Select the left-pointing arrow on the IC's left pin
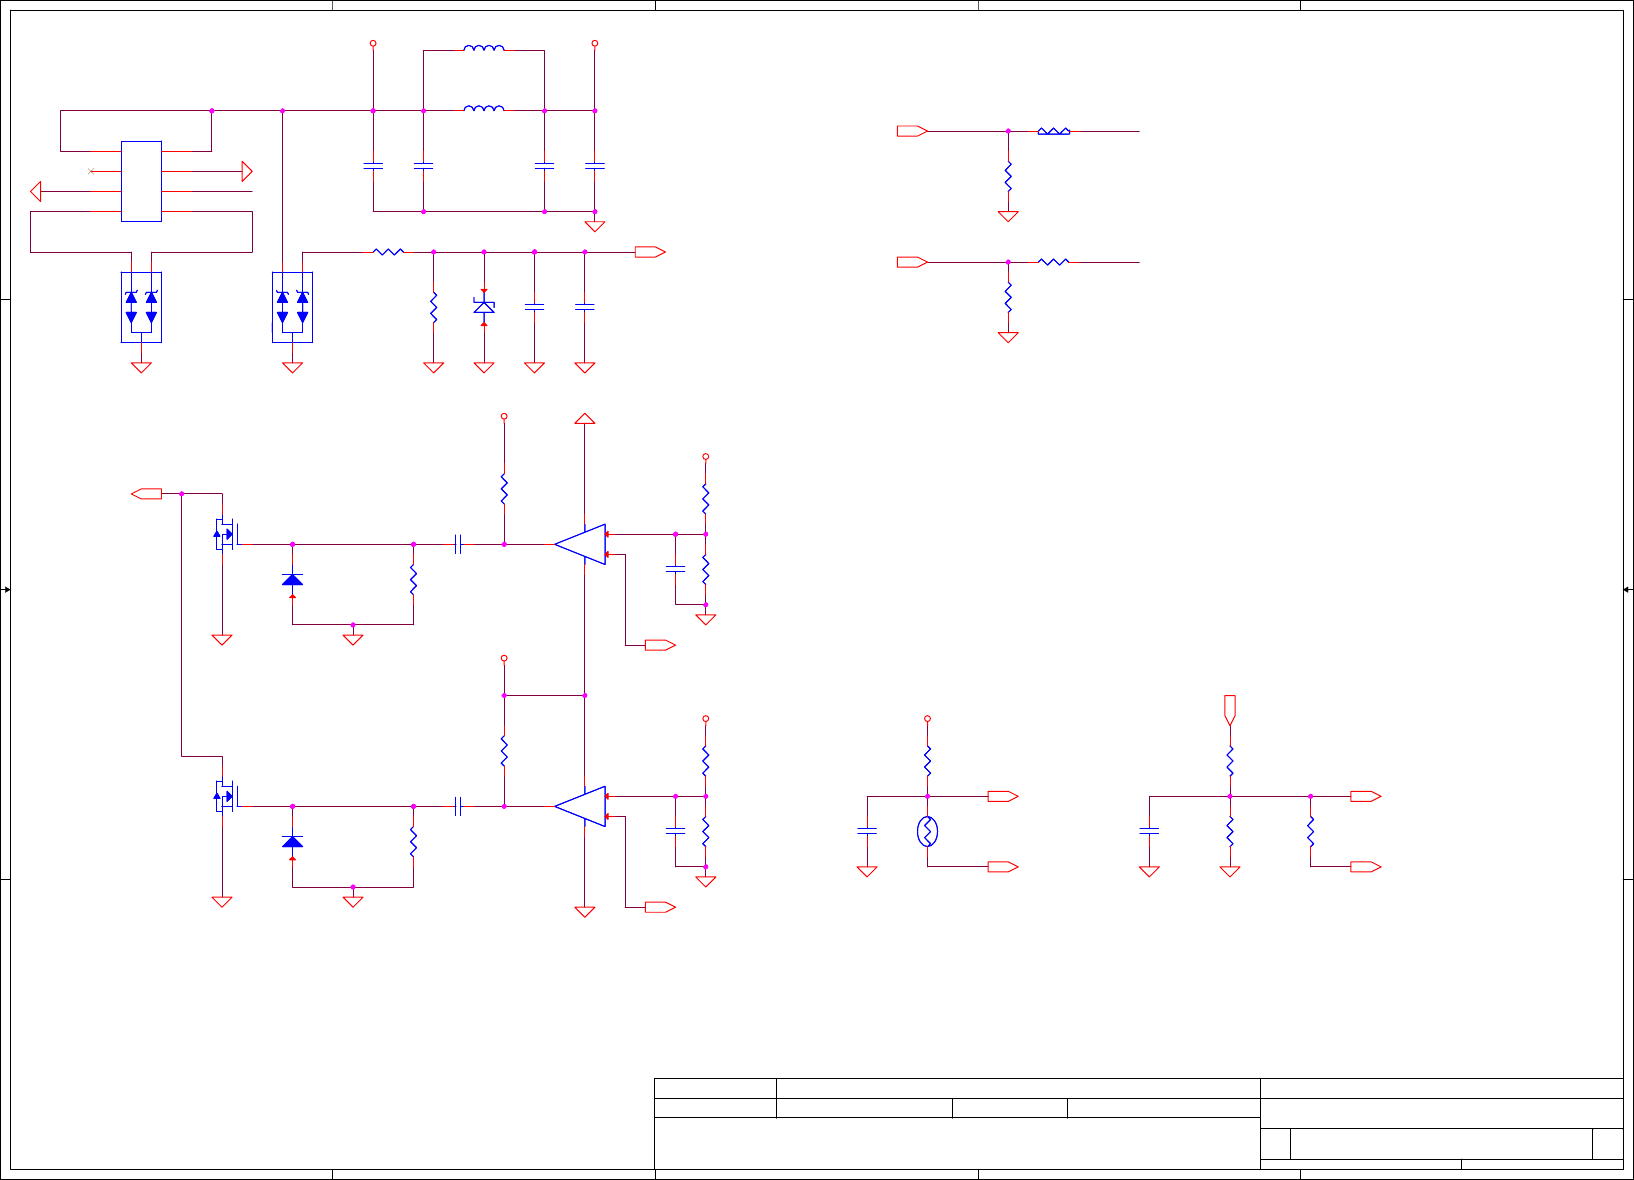The image size is (1634, 1180). click(36, 191)
